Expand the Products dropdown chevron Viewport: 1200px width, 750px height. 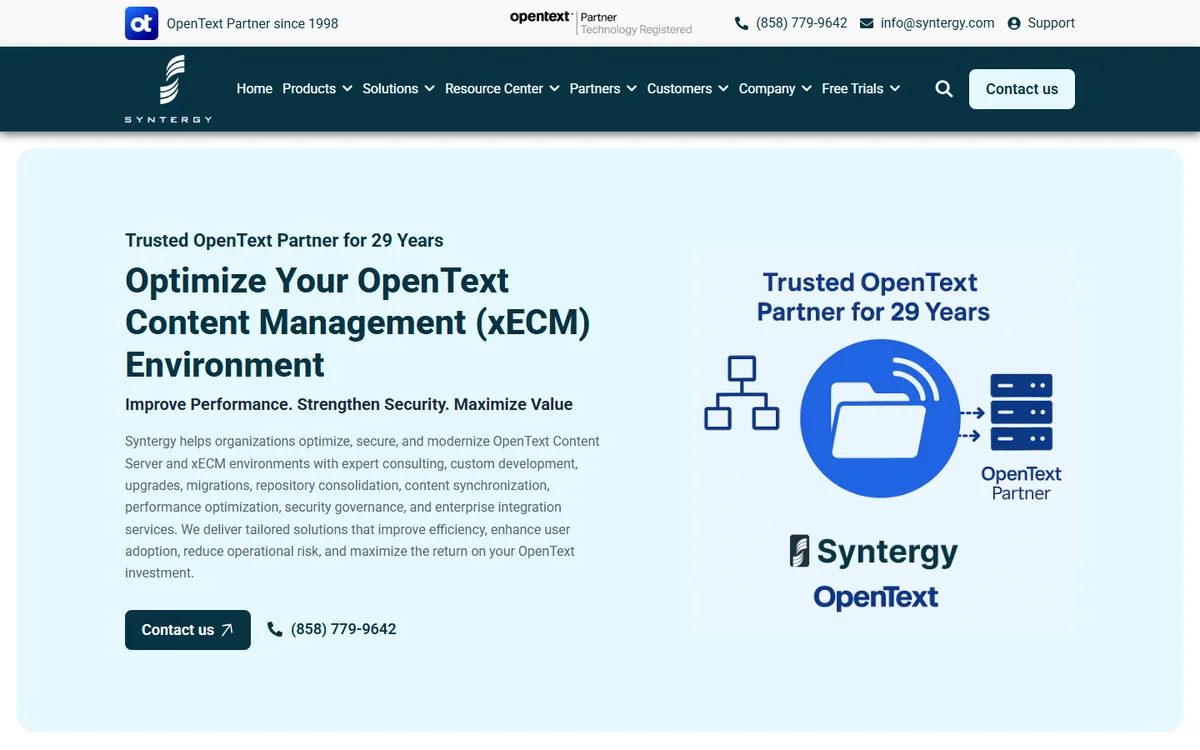coord(347,89)
